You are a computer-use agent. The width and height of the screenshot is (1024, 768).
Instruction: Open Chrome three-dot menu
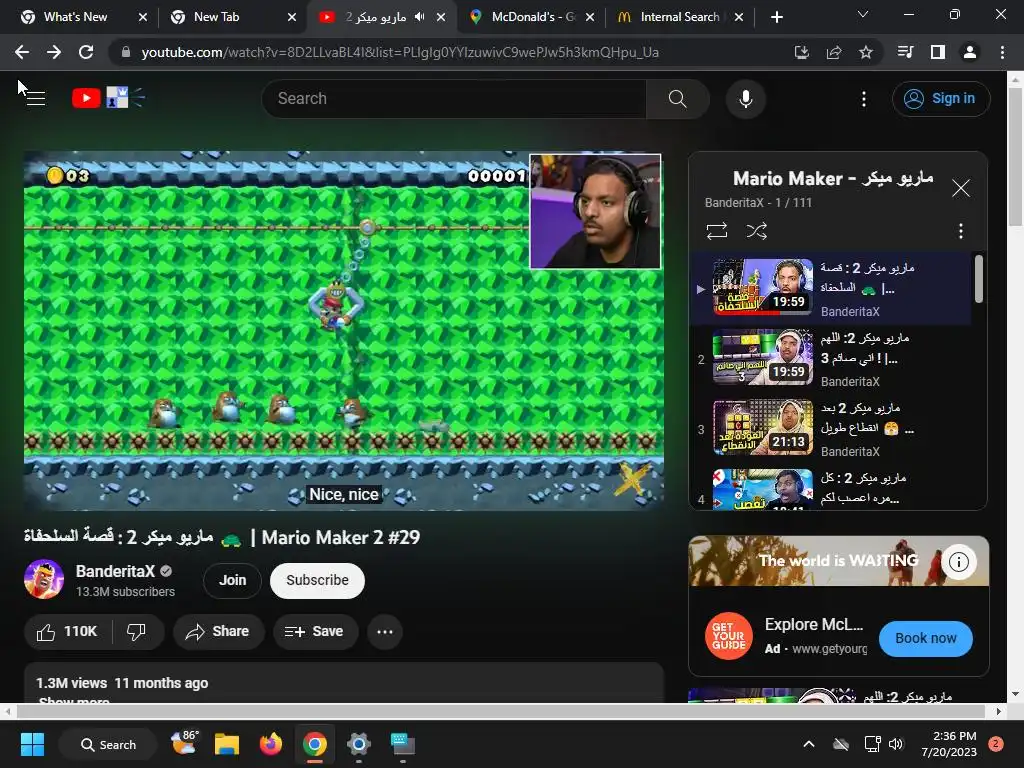pos(1002,52)
